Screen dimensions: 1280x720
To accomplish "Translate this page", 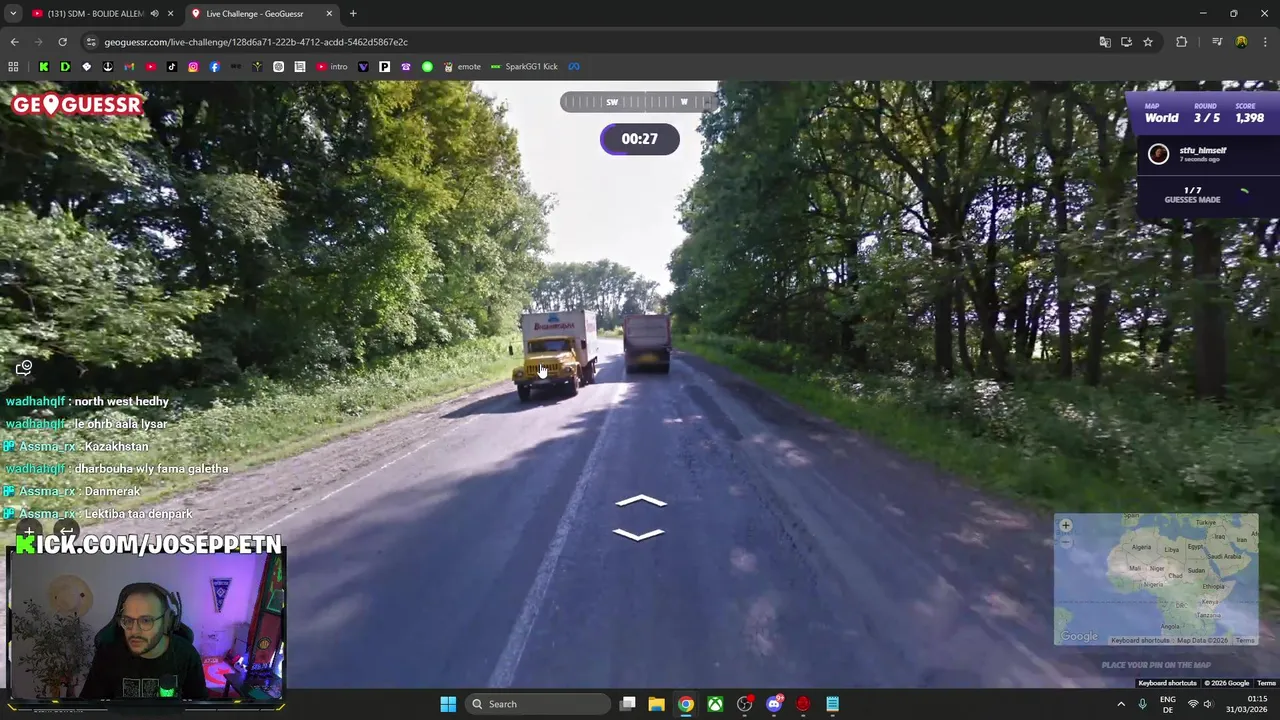I will 1105,42.
